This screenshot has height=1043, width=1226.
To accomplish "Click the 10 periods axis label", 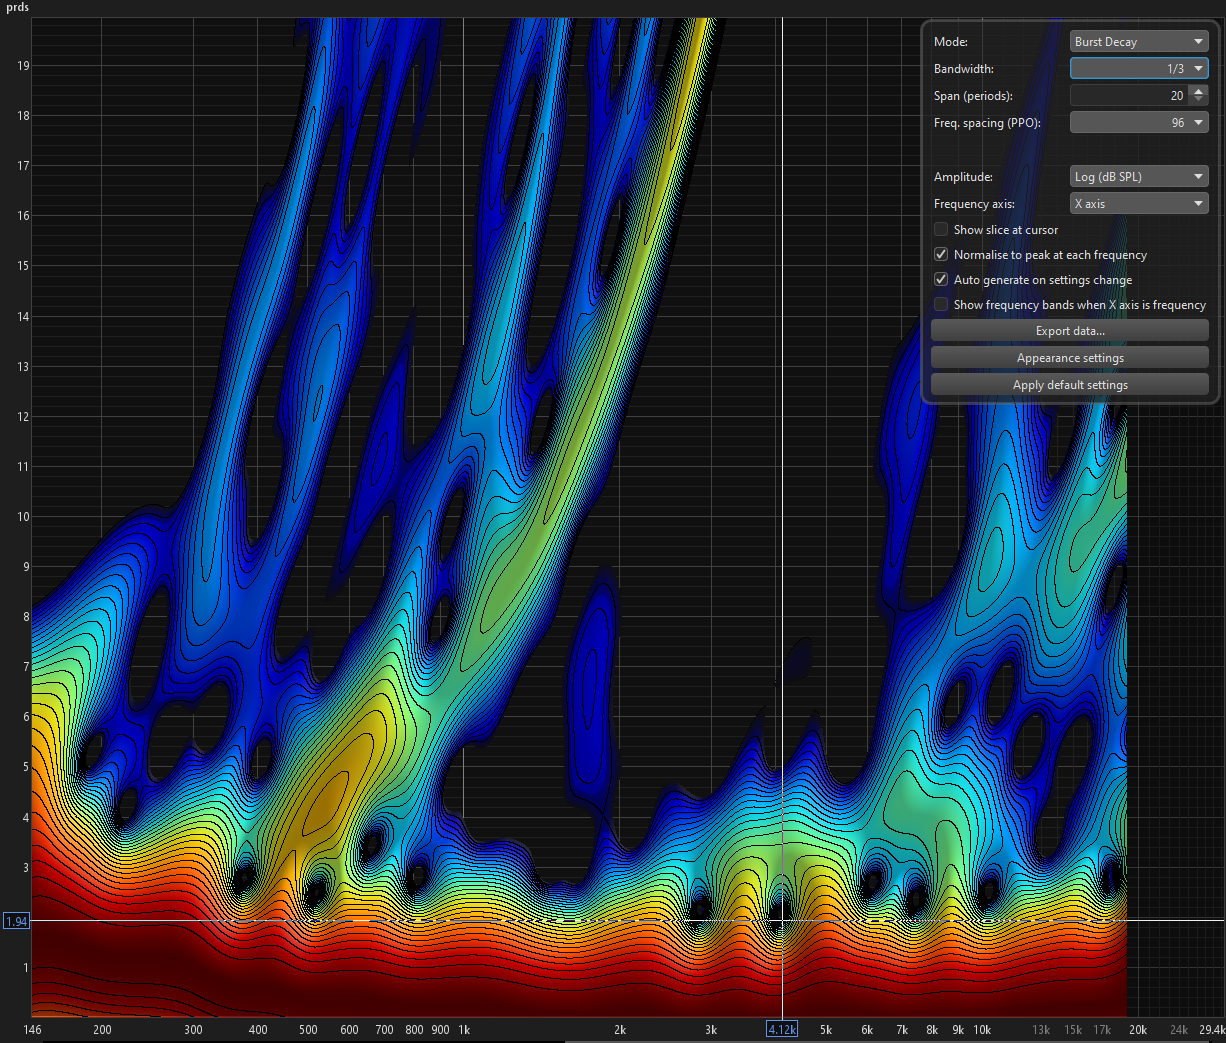I will (23, 517).
